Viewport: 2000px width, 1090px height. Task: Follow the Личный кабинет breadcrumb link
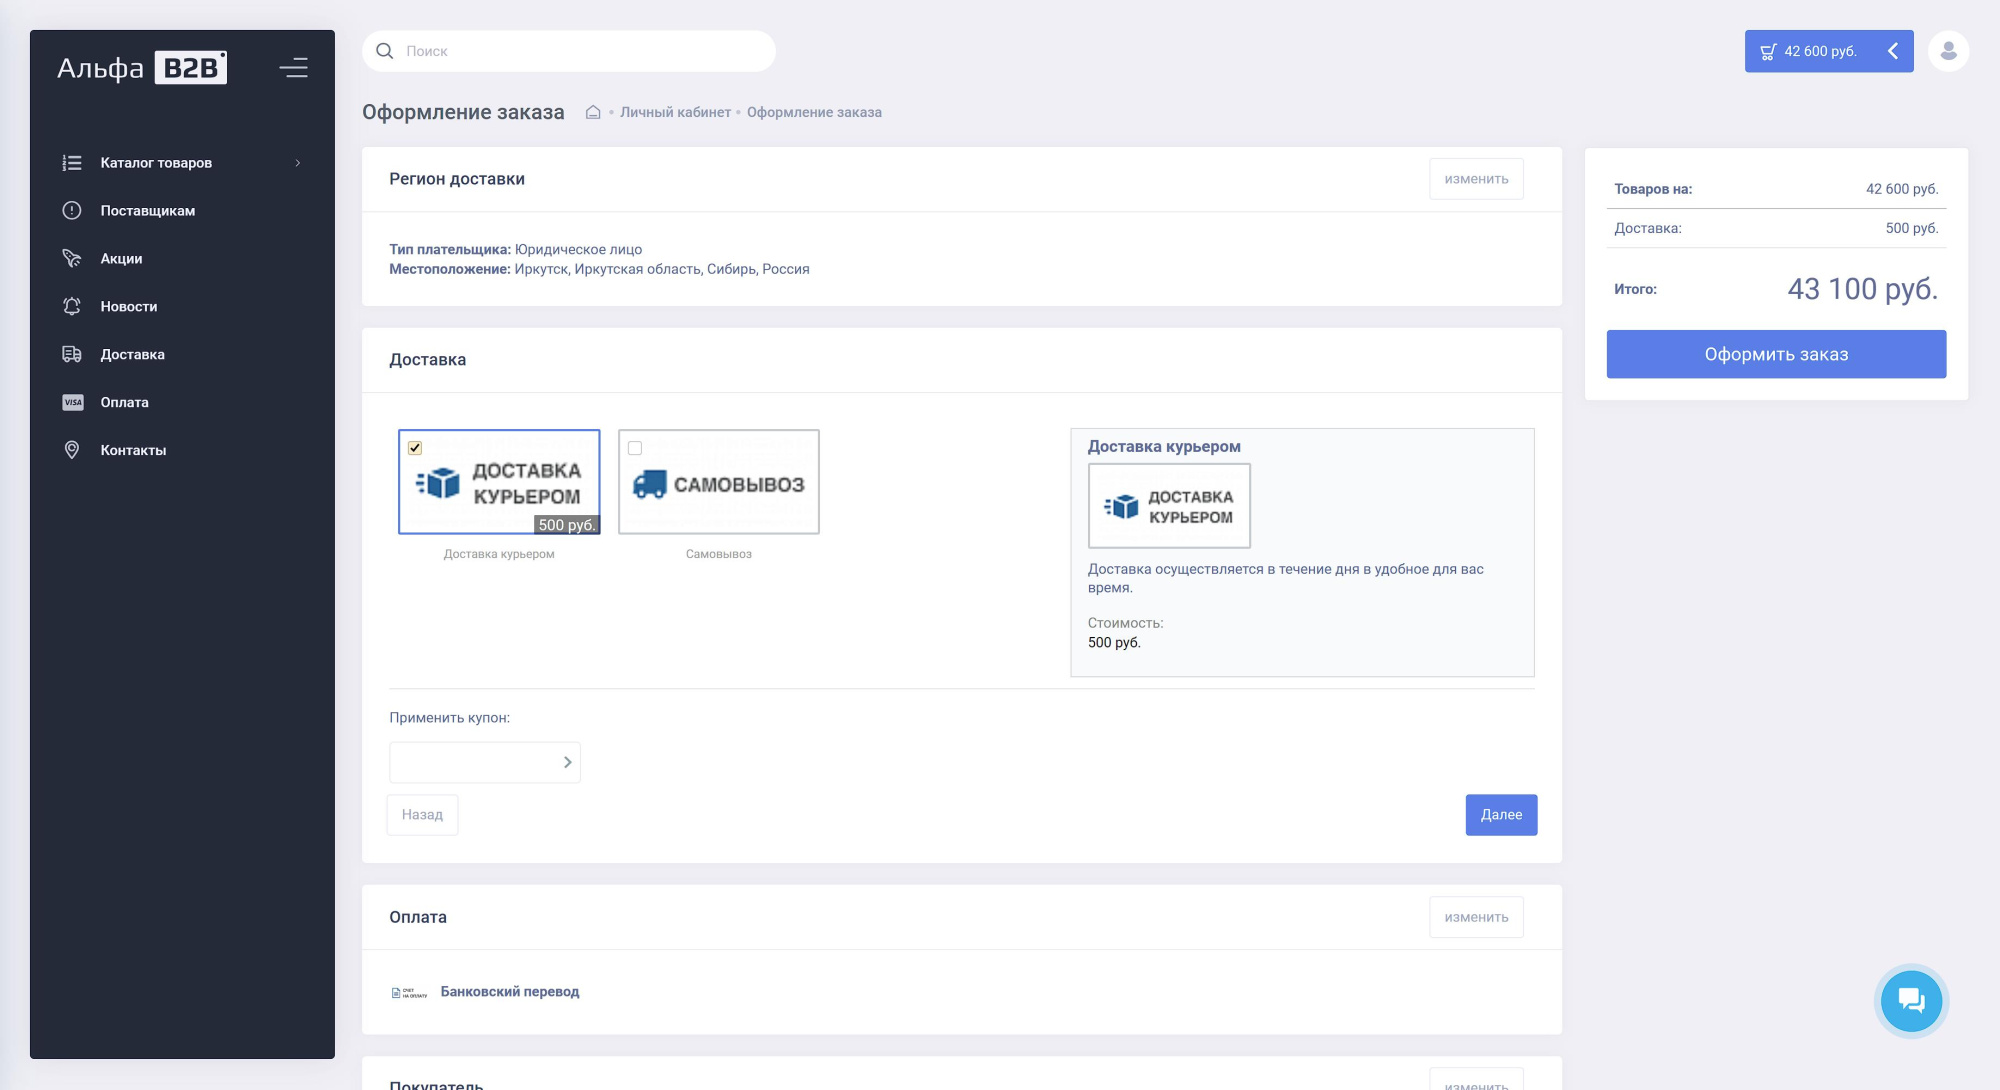[x=675, y=112]
